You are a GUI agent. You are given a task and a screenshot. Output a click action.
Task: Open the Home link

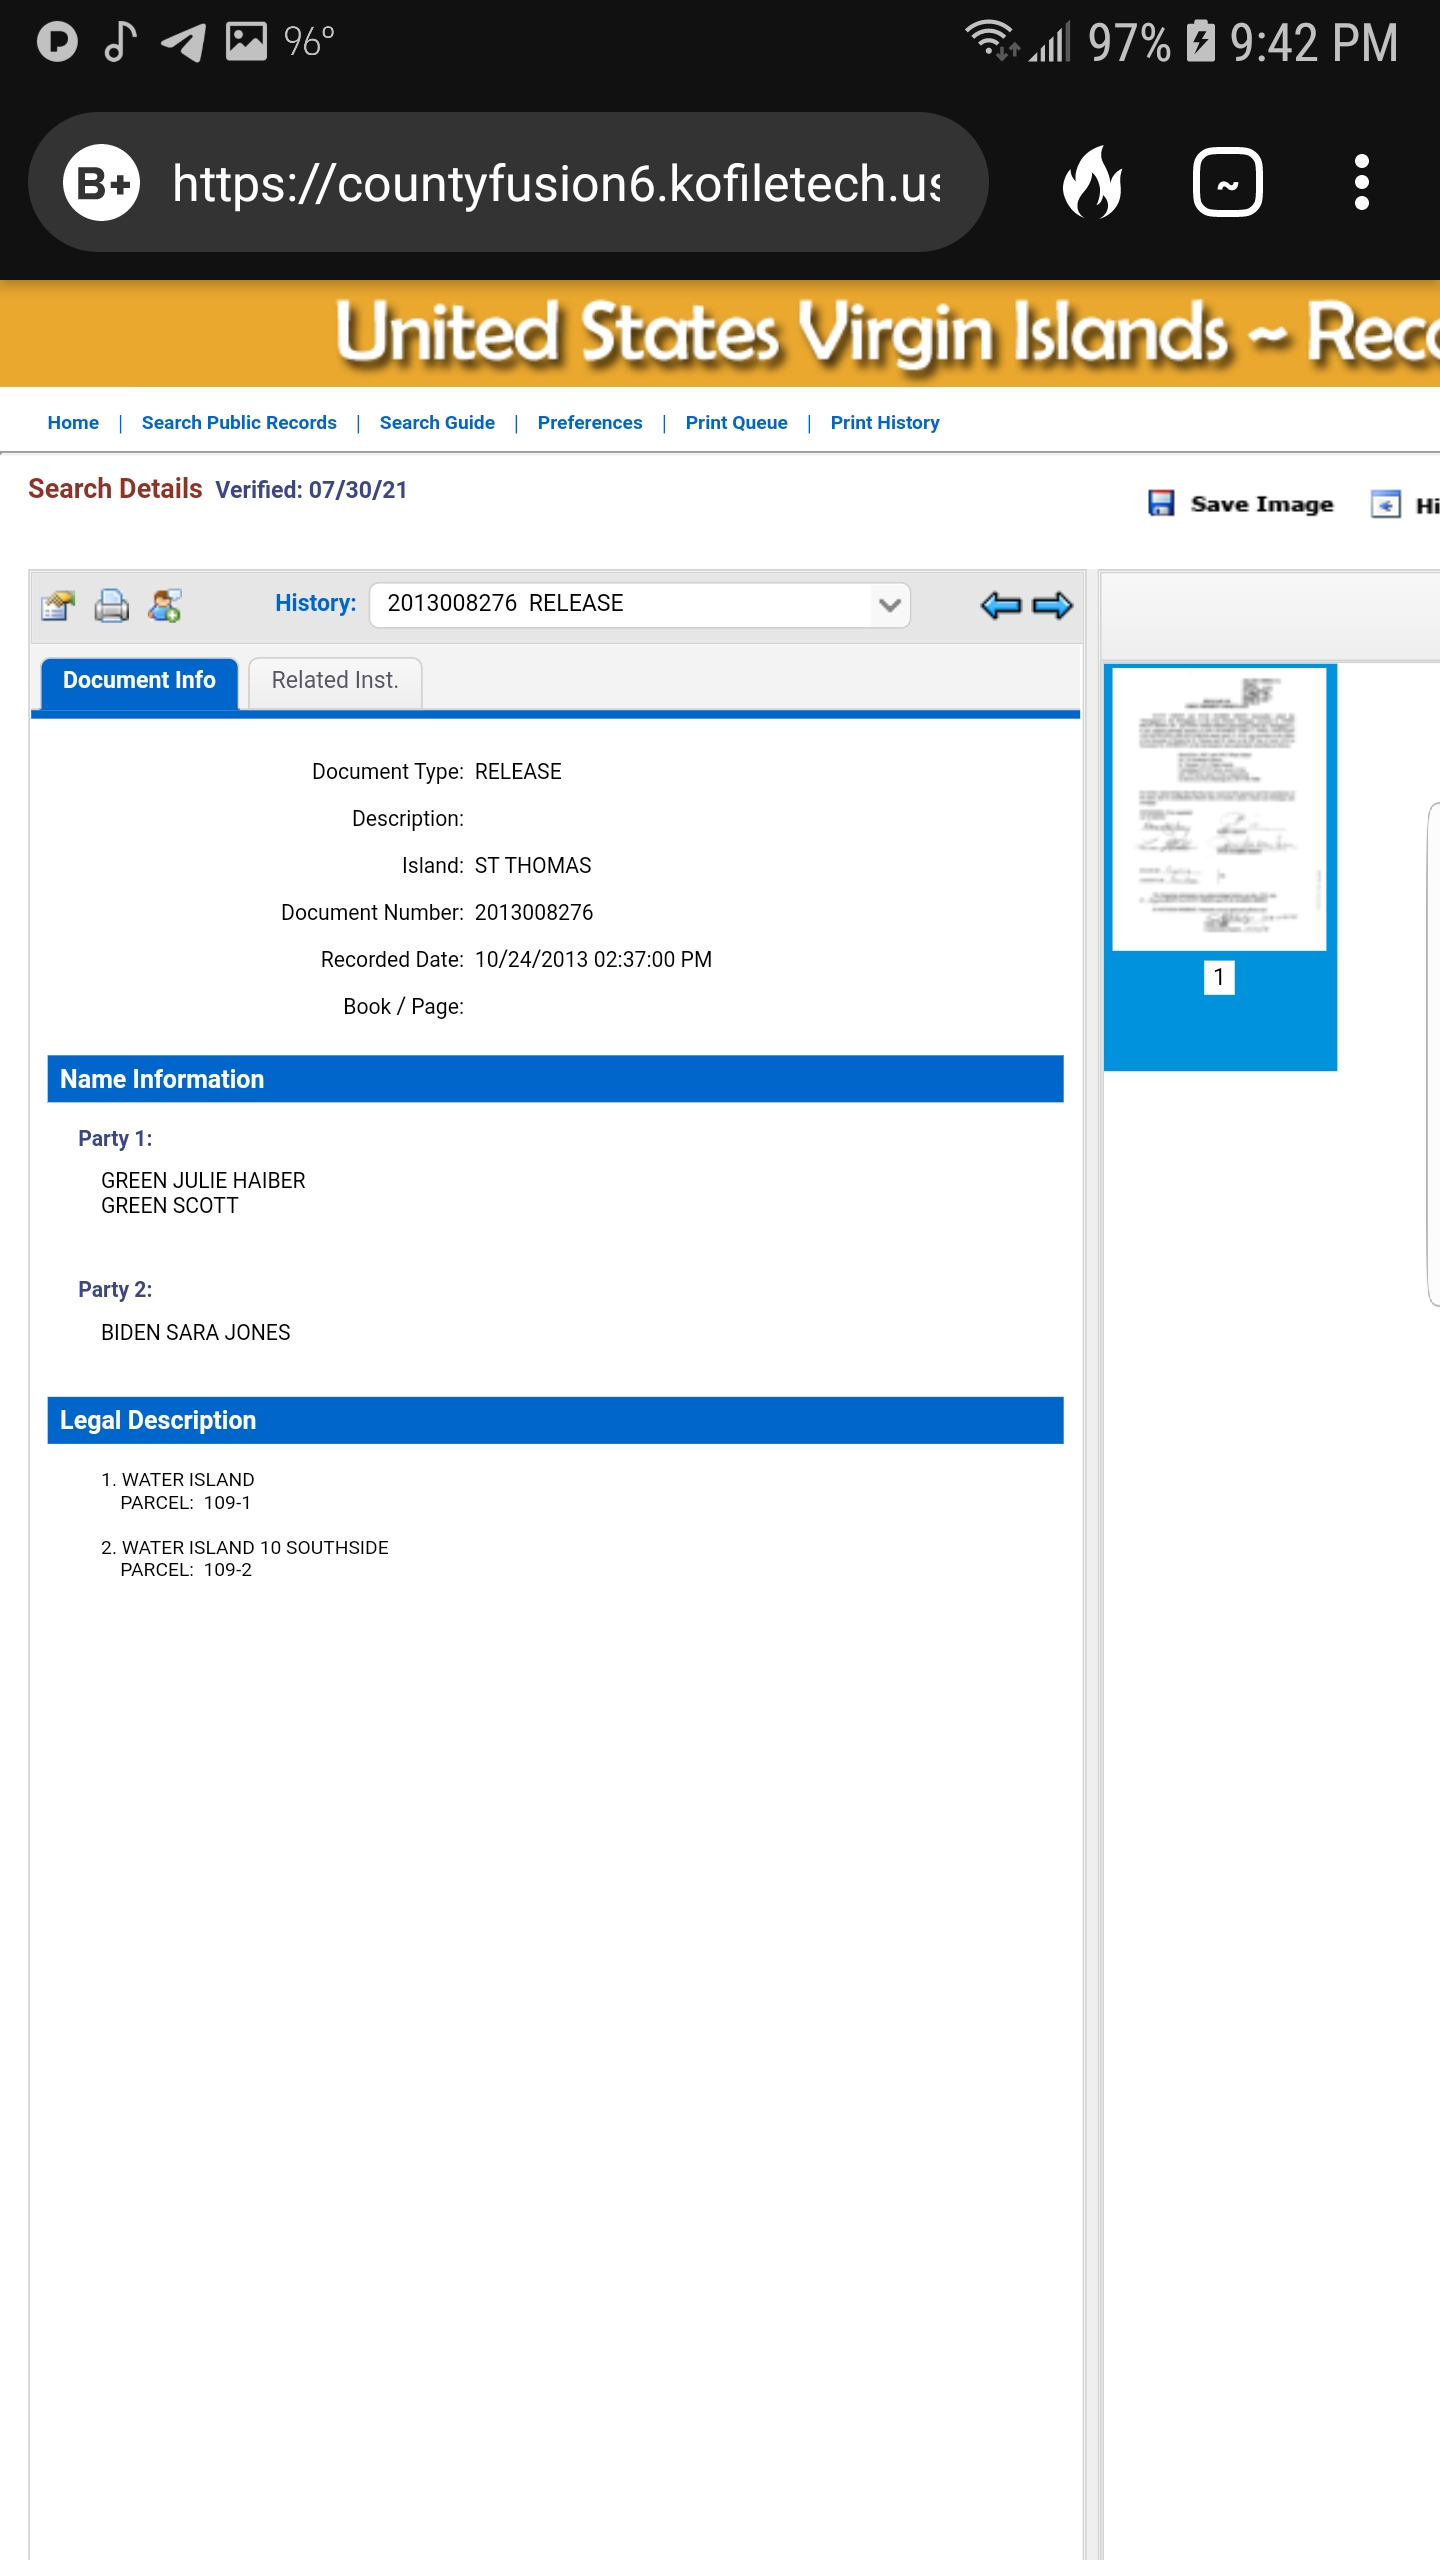tap(73, 423)
